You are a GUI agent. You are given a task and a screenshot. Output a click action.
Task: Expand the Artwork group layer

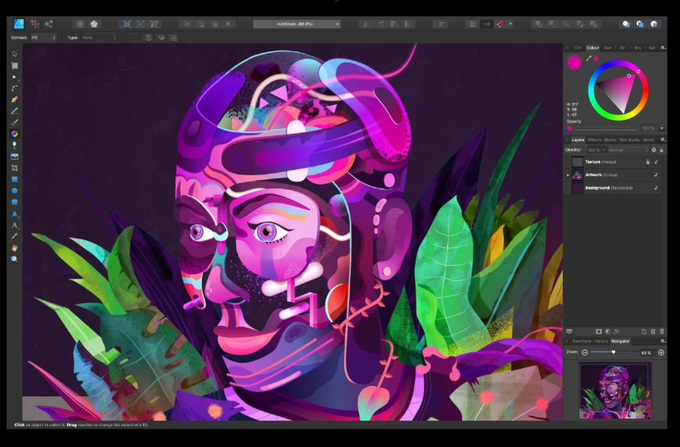click(x=568, y=175)
